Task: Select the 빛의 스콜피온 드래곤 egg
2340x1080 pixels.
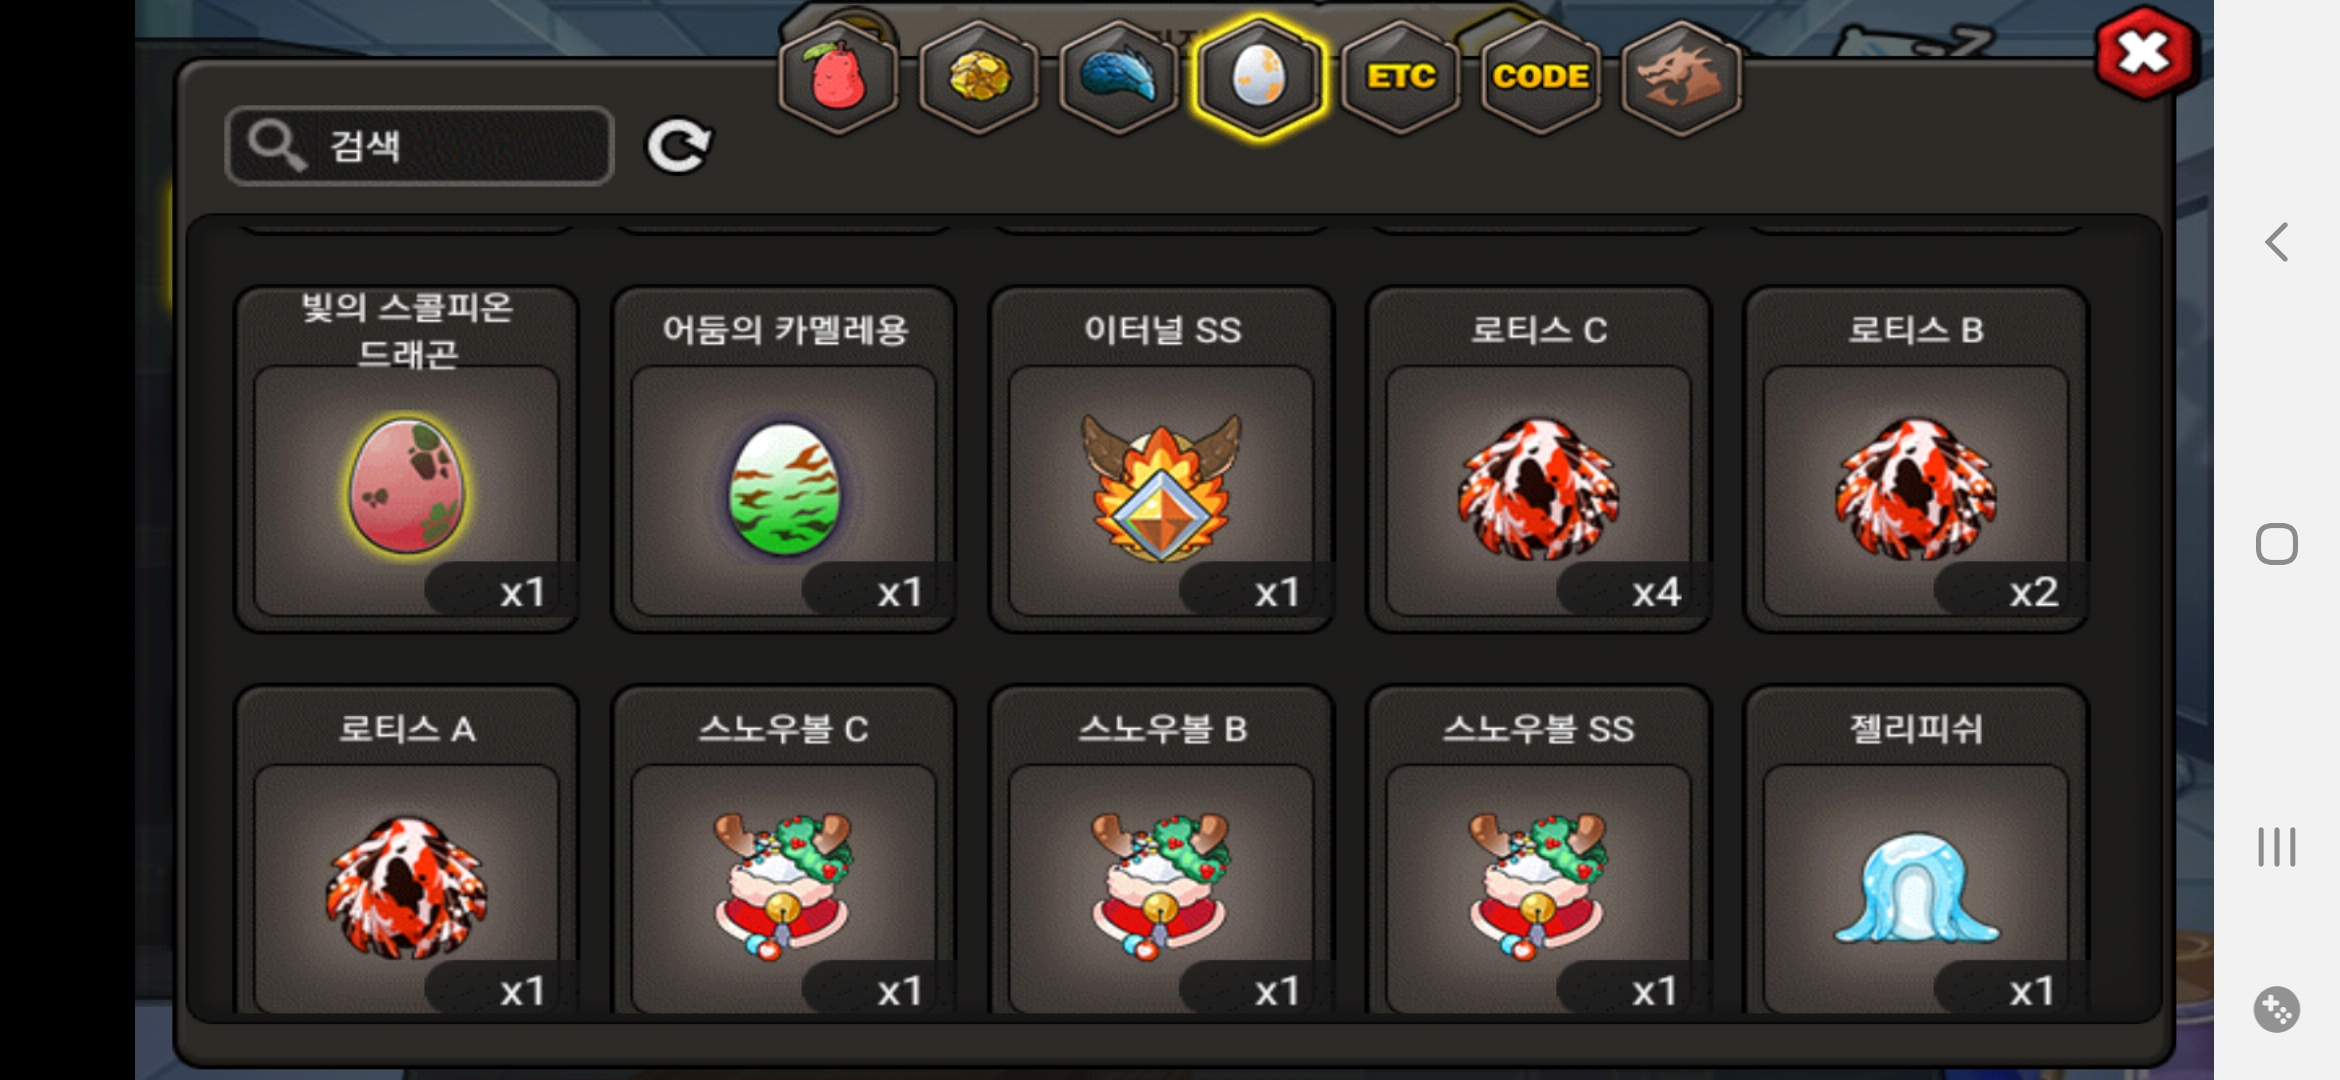Action: [x=407, y=460]
